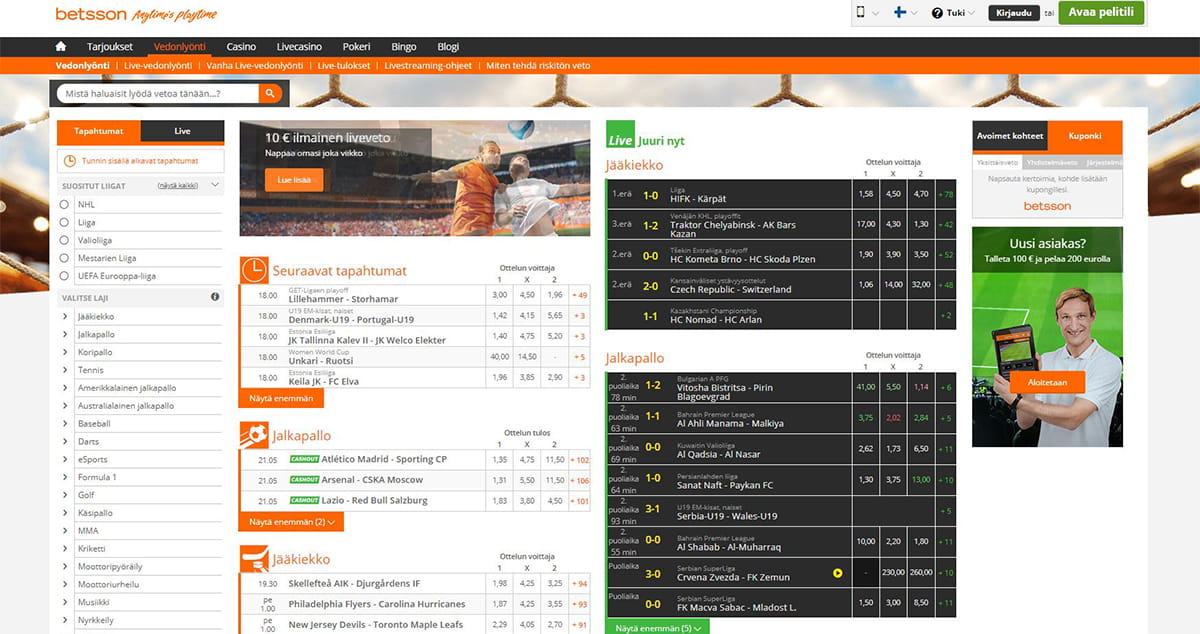The width and height of the screenshot is (1200, 634).
Task: Switch to the Live tab in sidebar
Action: 182,131
